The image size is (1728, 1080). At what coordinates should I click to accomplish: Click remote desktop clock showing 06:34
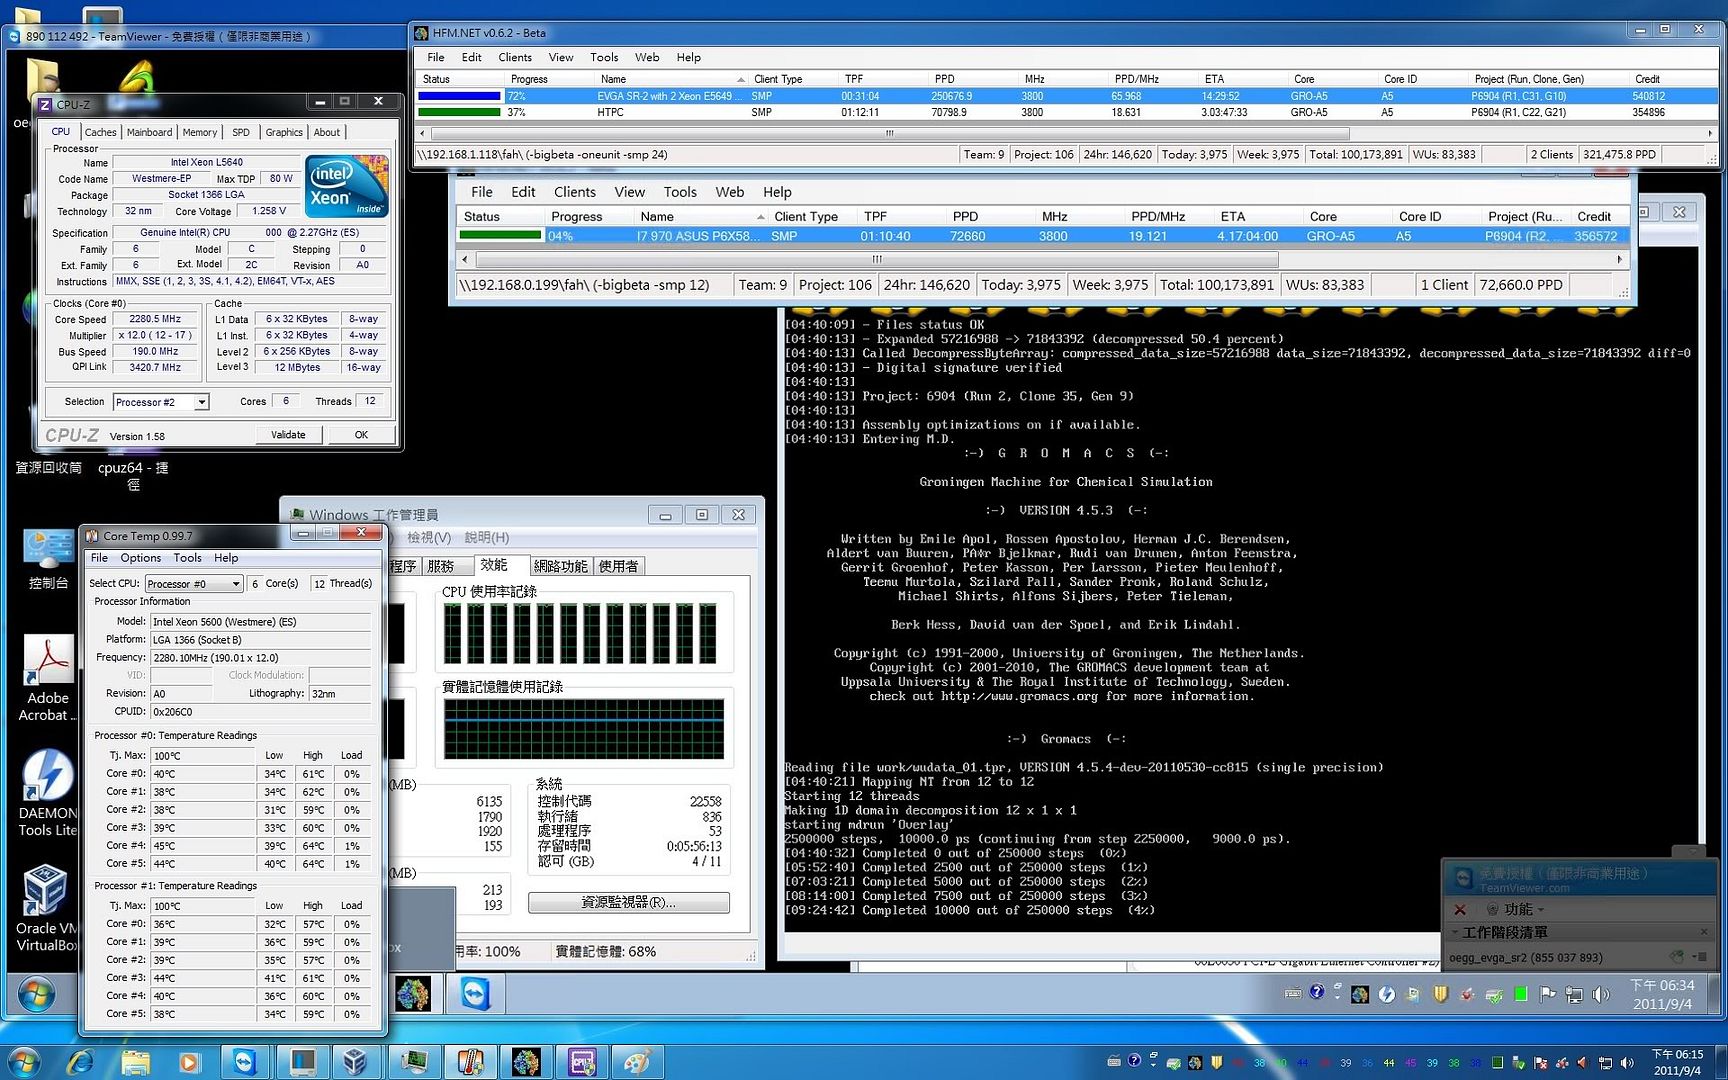tap(1662, 994)
